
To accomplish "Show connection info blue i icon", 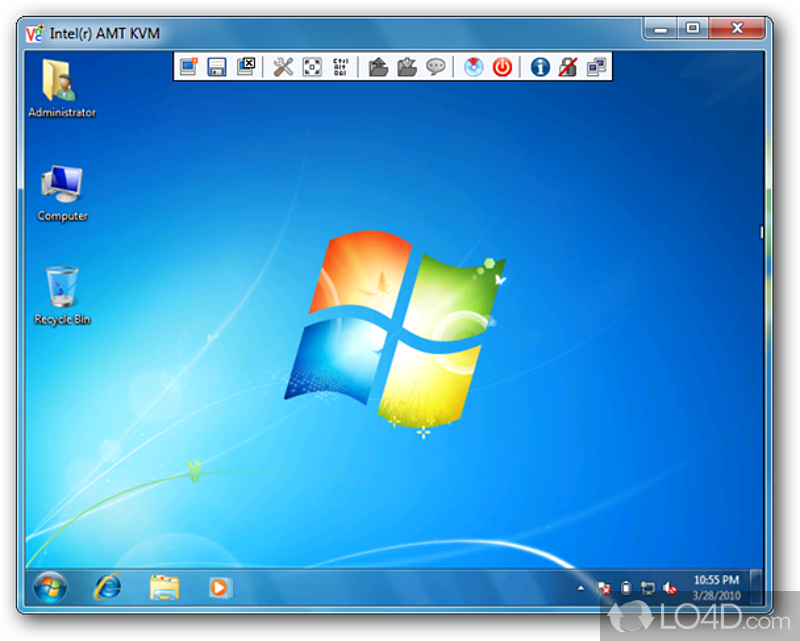I will pyautogui.click(x=540, y=67).
